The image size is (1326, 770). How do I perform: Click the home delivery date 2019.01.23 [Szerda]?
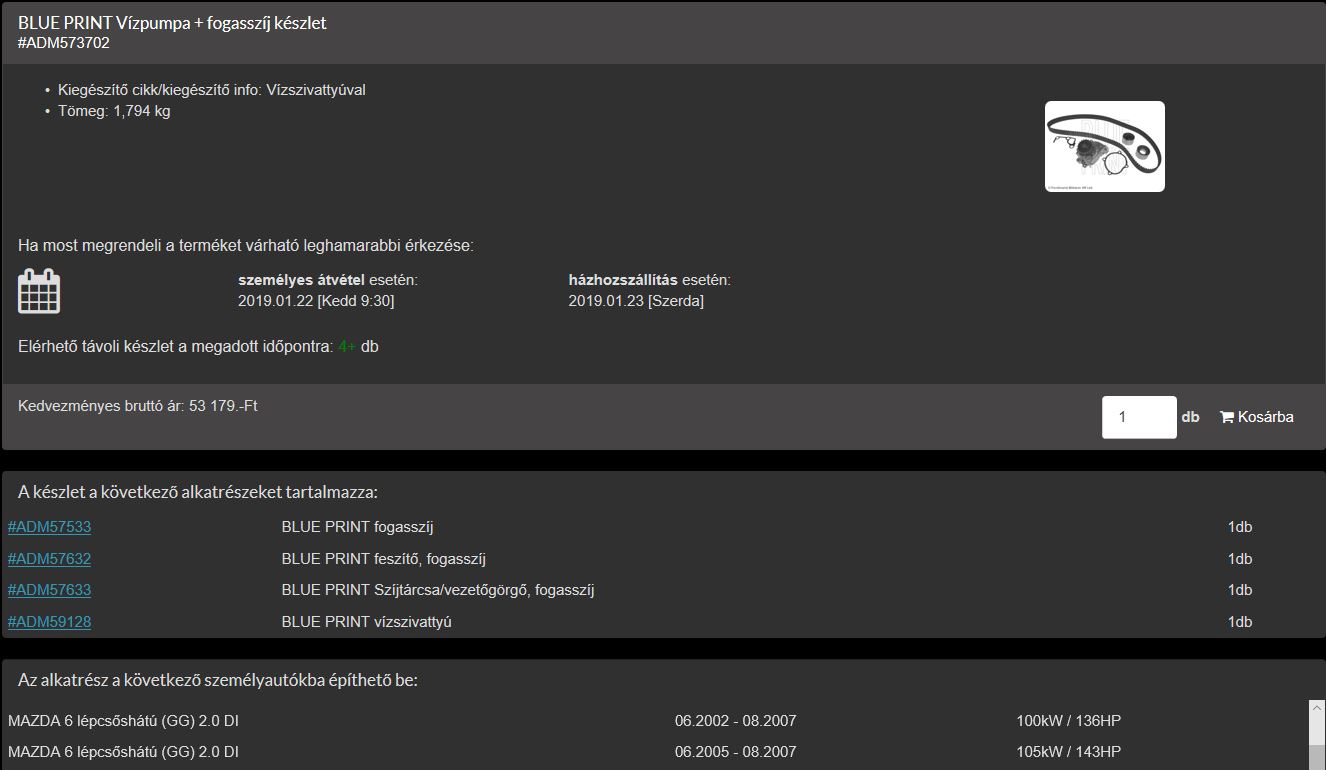tap(636, 301)
